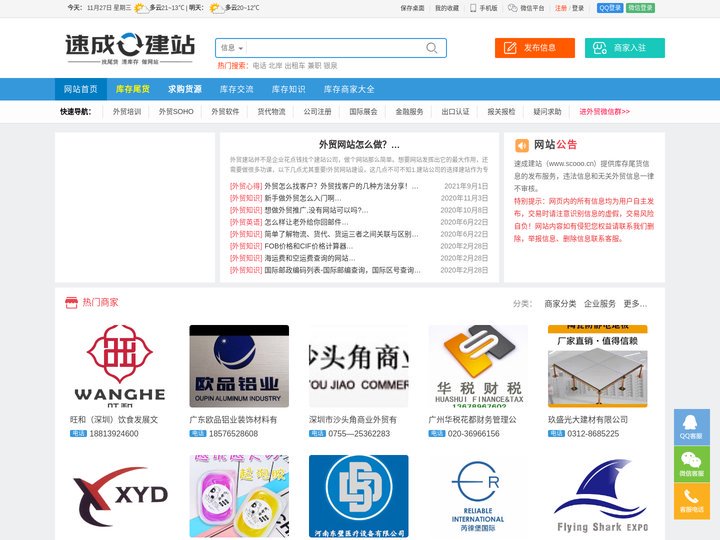The image size is (720, 540).
Task: Open the 玖盛光大建材 floor product thumbnail
Action: [x=597, y=366]
